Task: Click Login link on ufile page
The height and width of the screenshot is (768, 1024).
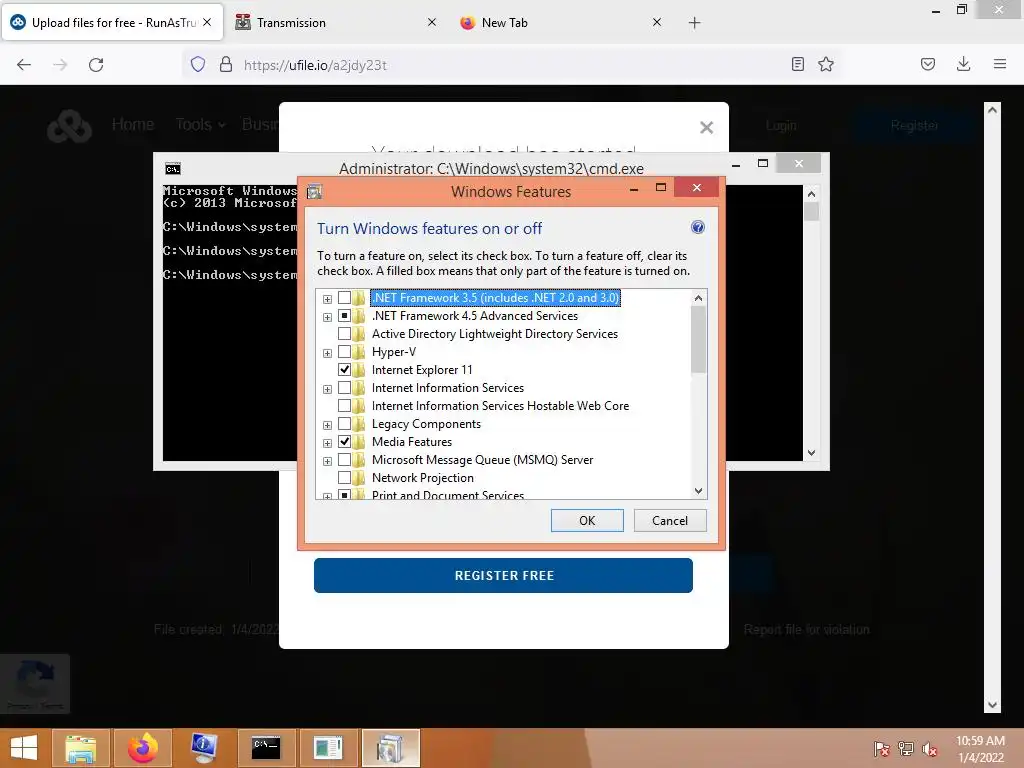Action: tap(781, 125)
